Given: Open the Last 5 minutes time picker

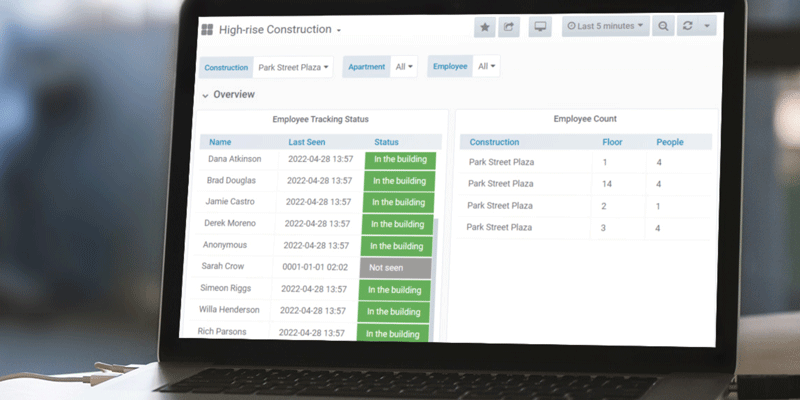Looking at the screenshot, I should click(606, 26).
